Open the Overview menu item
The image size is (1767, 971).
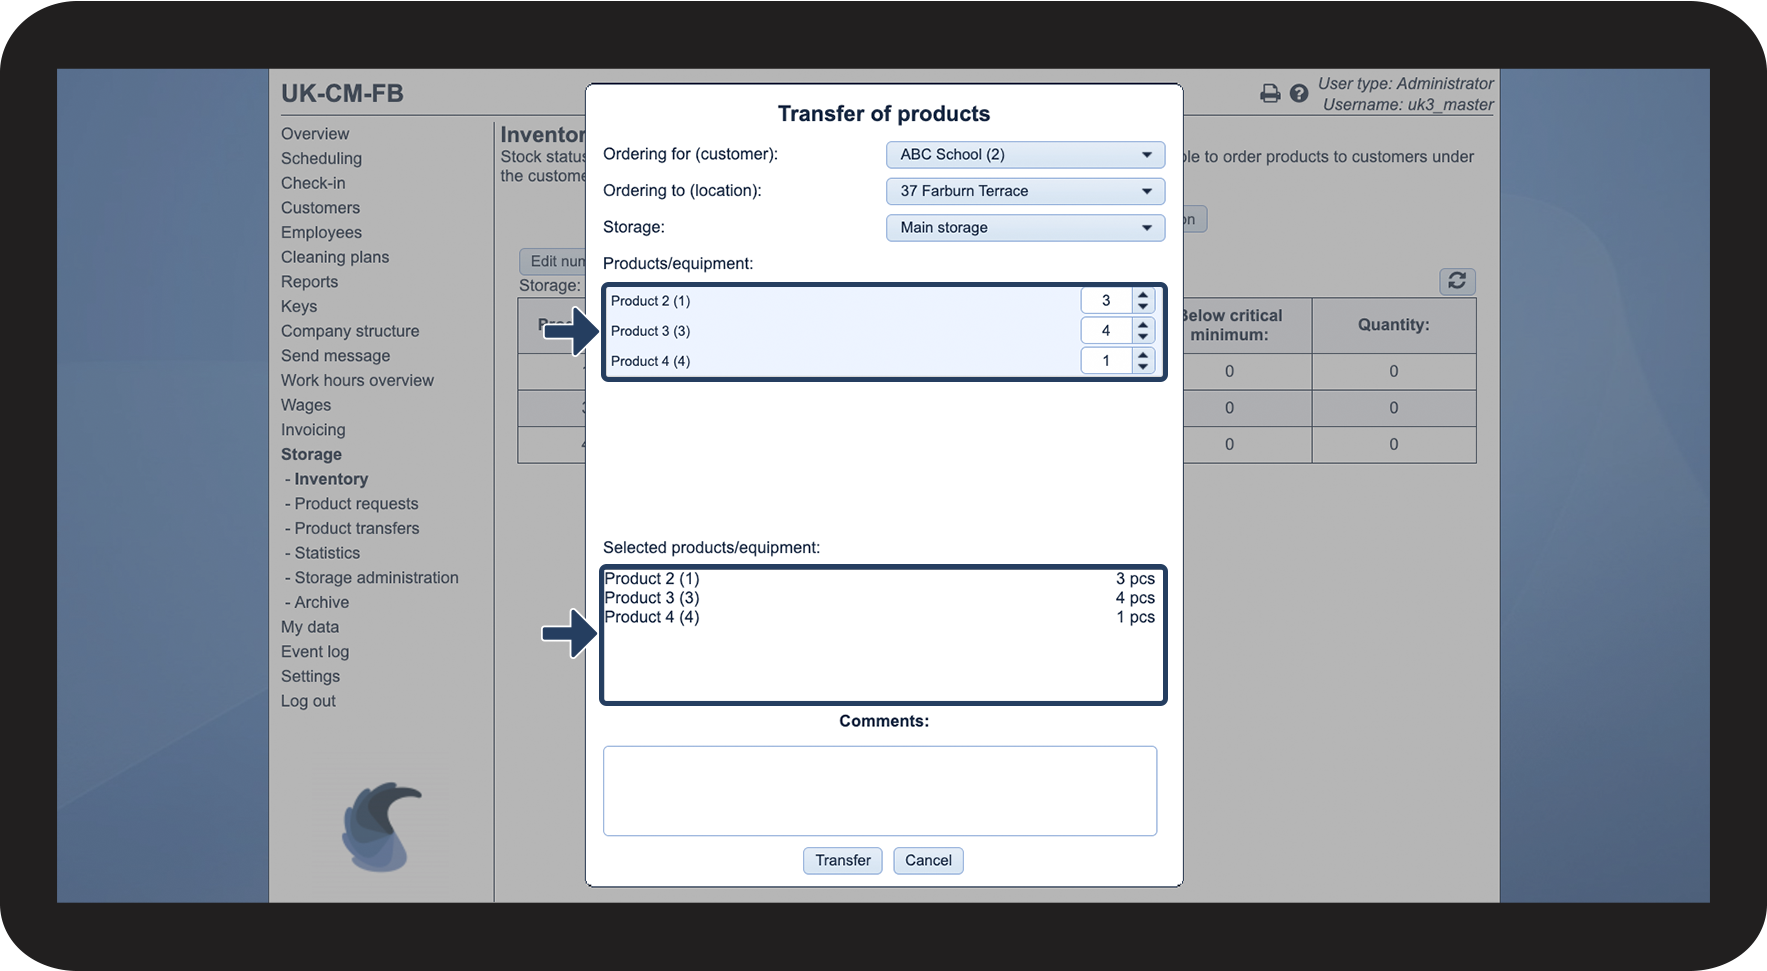[x=315, y=134]
